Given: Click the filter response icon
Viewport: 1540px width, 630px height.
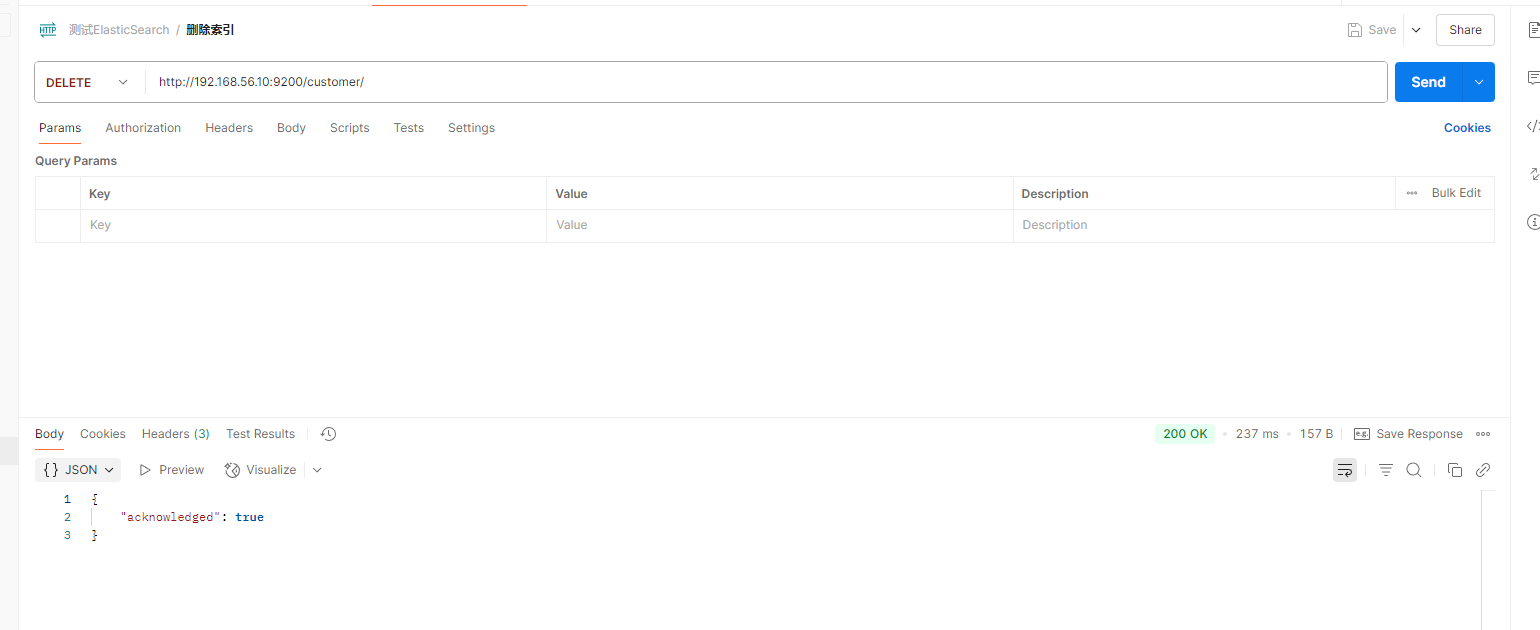Looking at the screenshot, I should [1386, 470].
